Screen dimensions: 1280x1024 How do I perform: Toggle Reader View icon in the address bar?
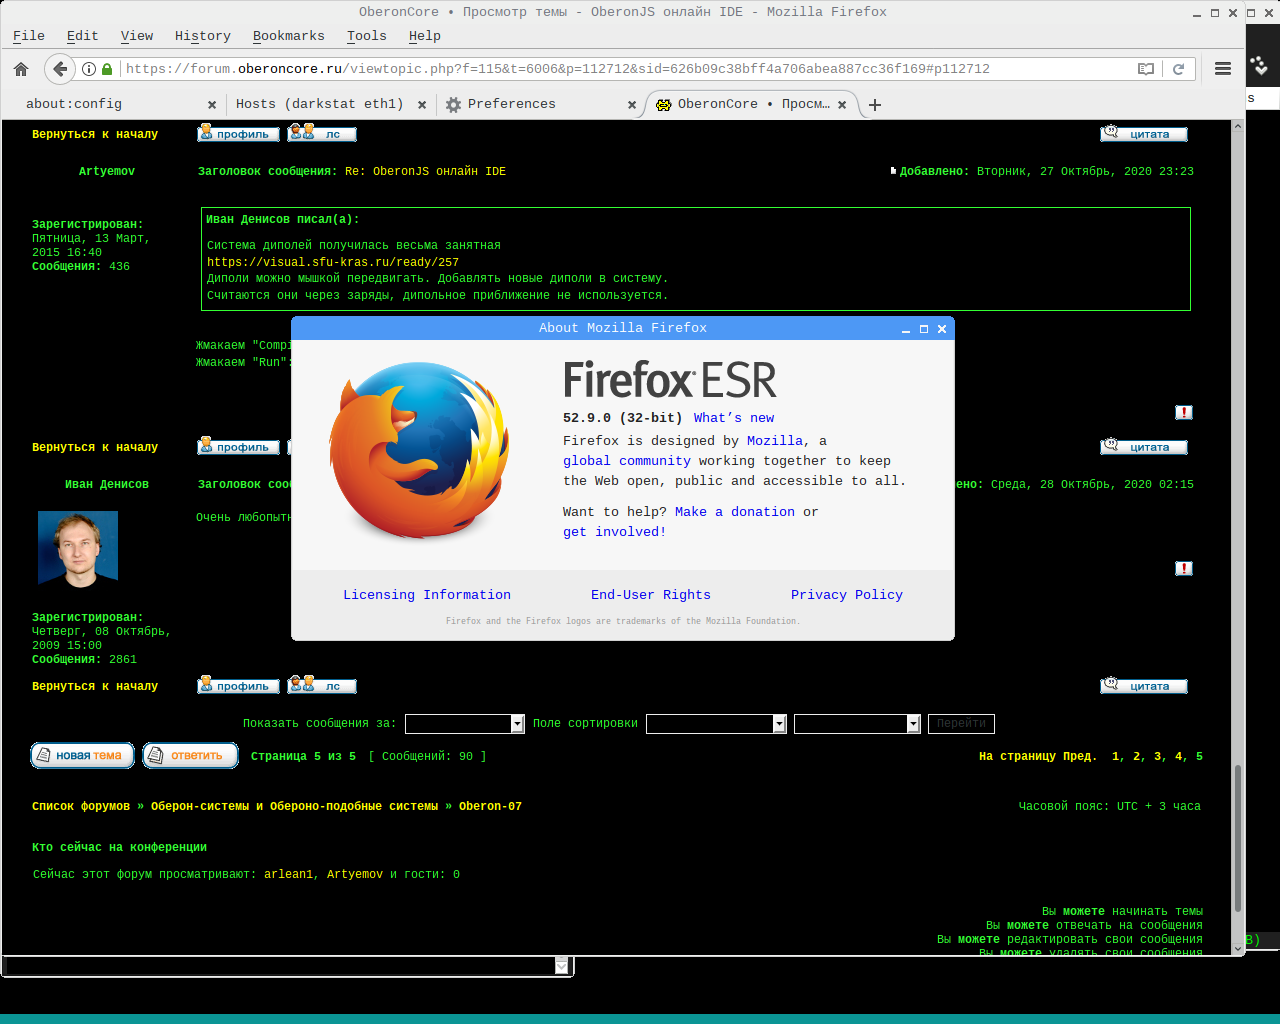1146,69
